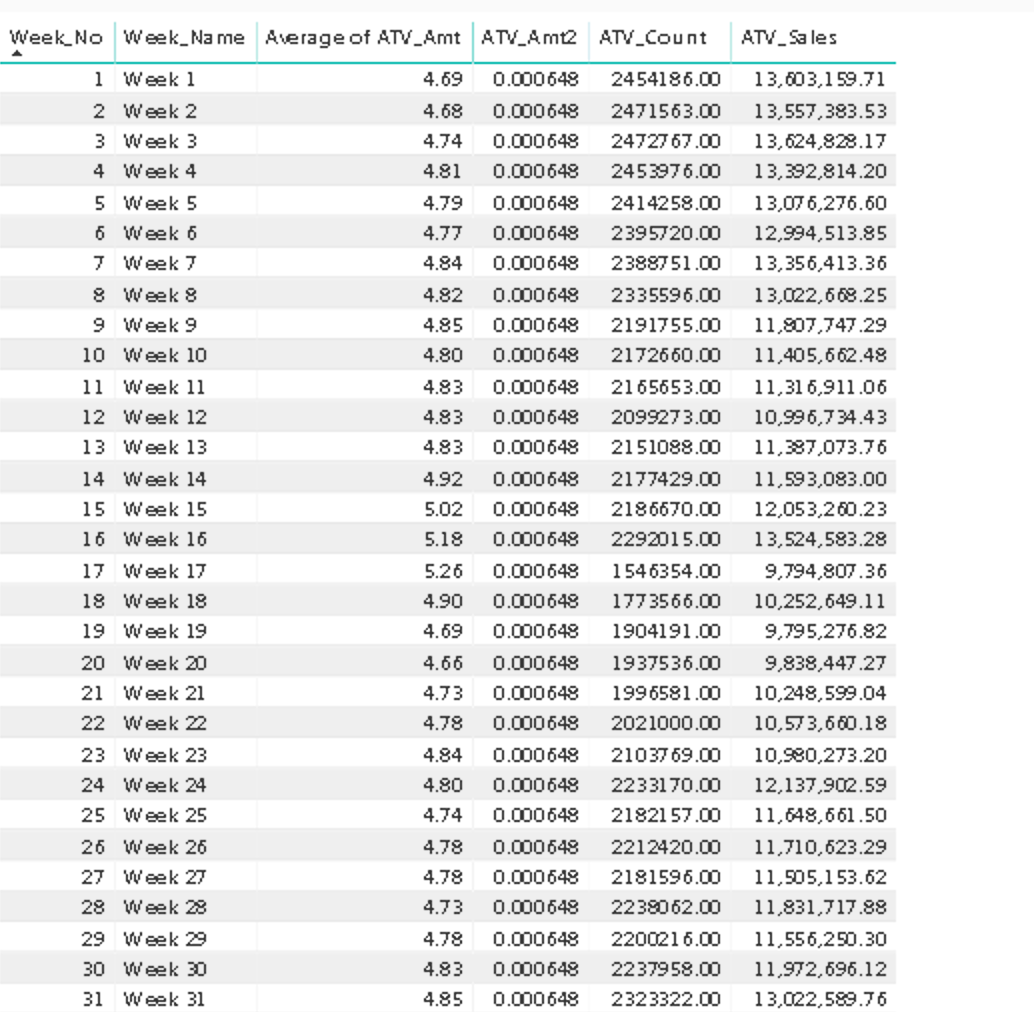Select the 'Week 29' name cell
This screenshot has width=1034, height=1012.
(165, 939)
